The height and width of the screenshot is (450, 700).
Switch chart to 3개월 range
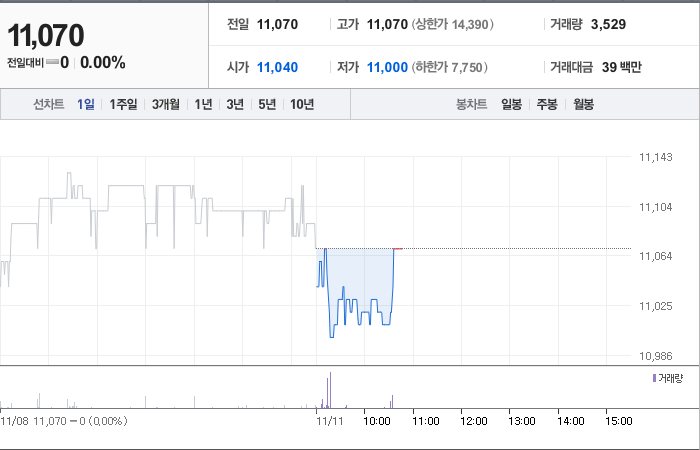pos(166,104)
